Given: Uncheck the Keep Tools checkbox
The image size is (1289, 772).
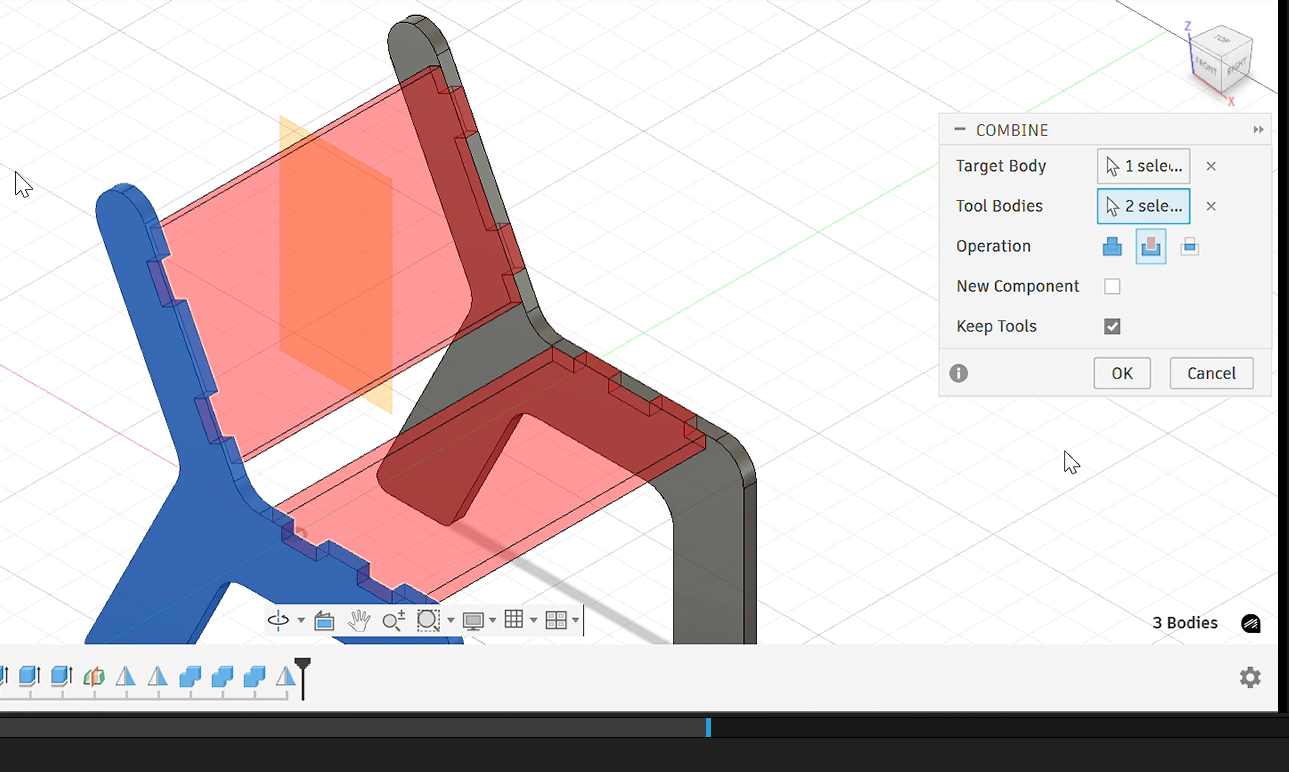Looking at the screenshot, I should click(1112, 326).
